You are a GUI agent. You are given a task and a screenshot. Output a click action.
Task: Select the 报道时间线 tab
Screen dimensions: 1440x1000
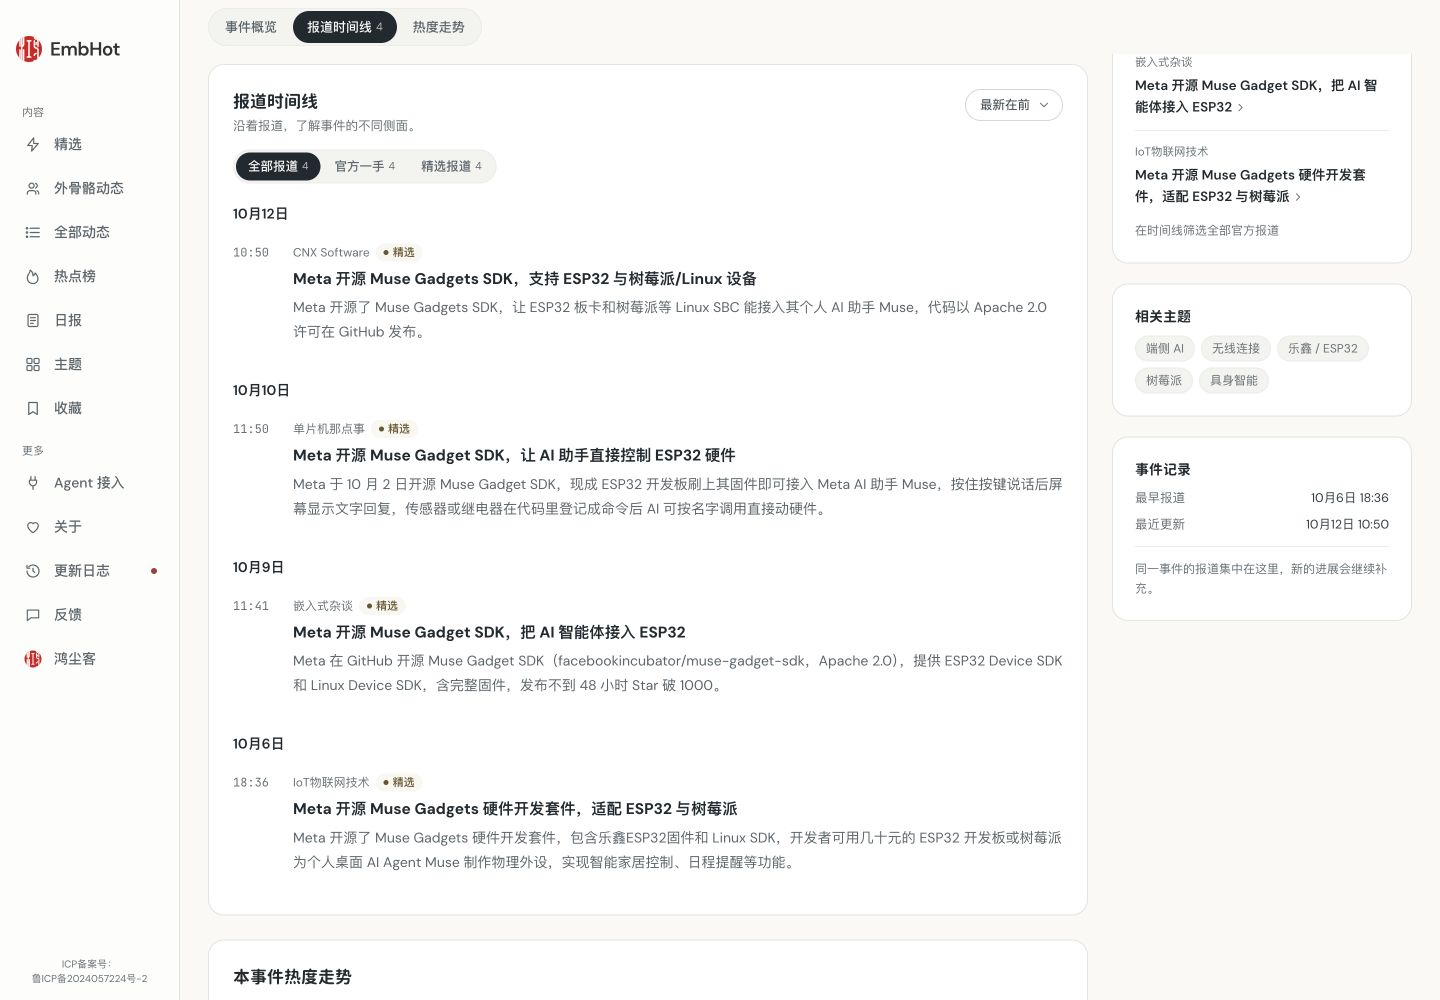345,27
